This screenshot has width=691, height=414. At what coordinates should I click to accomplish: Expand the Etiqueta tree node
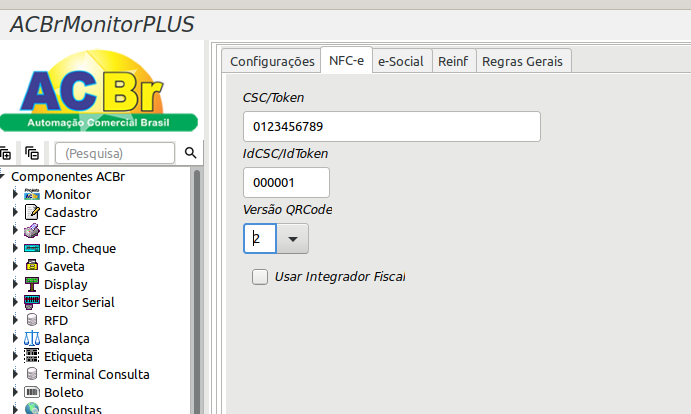coord(15,356)
